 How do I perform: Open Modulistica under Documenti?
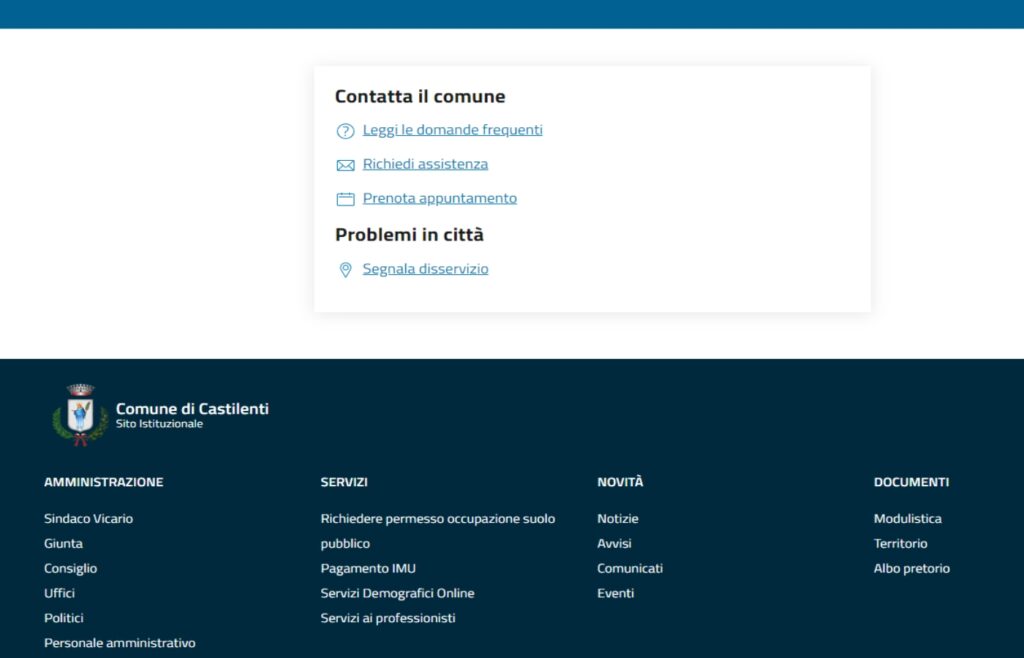[x=907, y=519]
